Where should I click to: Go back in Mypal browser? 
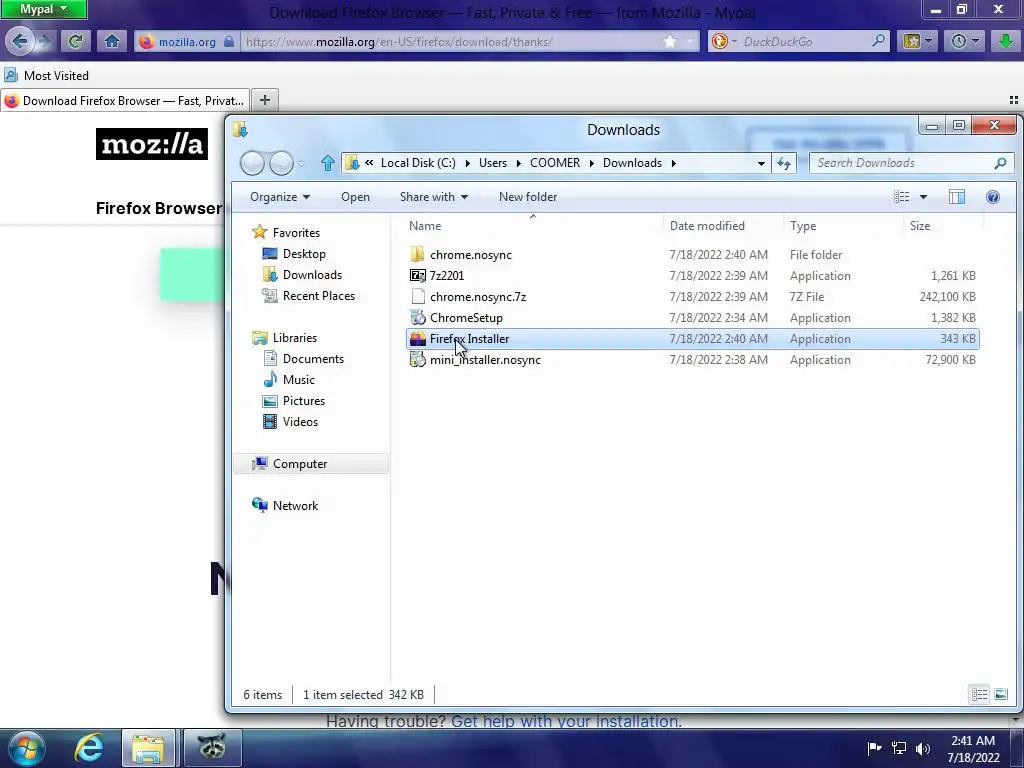tap(20, 41)
